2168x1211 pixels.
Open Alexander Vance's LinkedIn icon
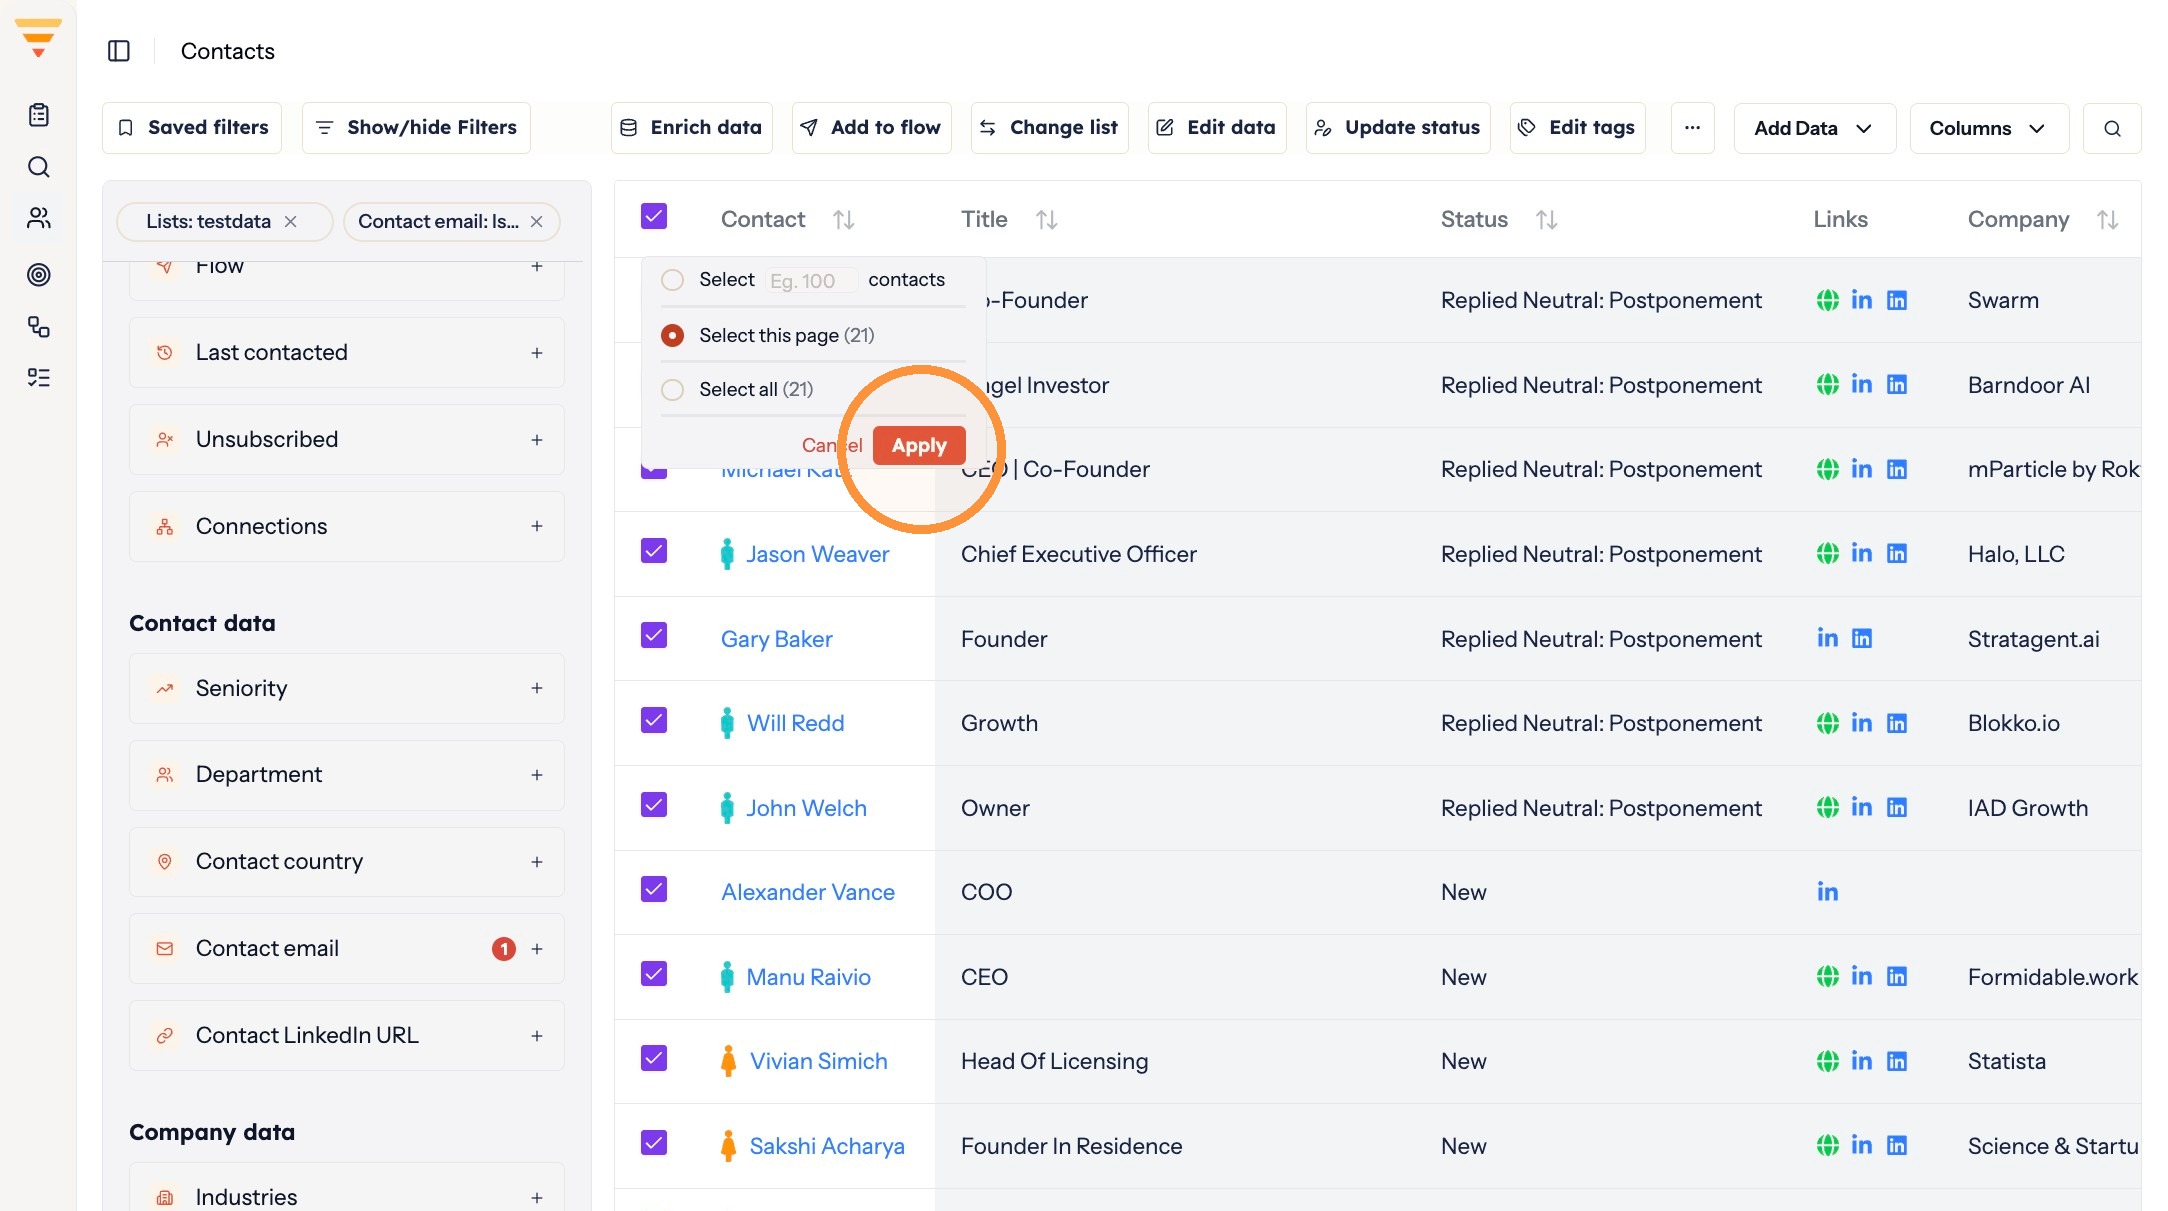pos(1827,892)
